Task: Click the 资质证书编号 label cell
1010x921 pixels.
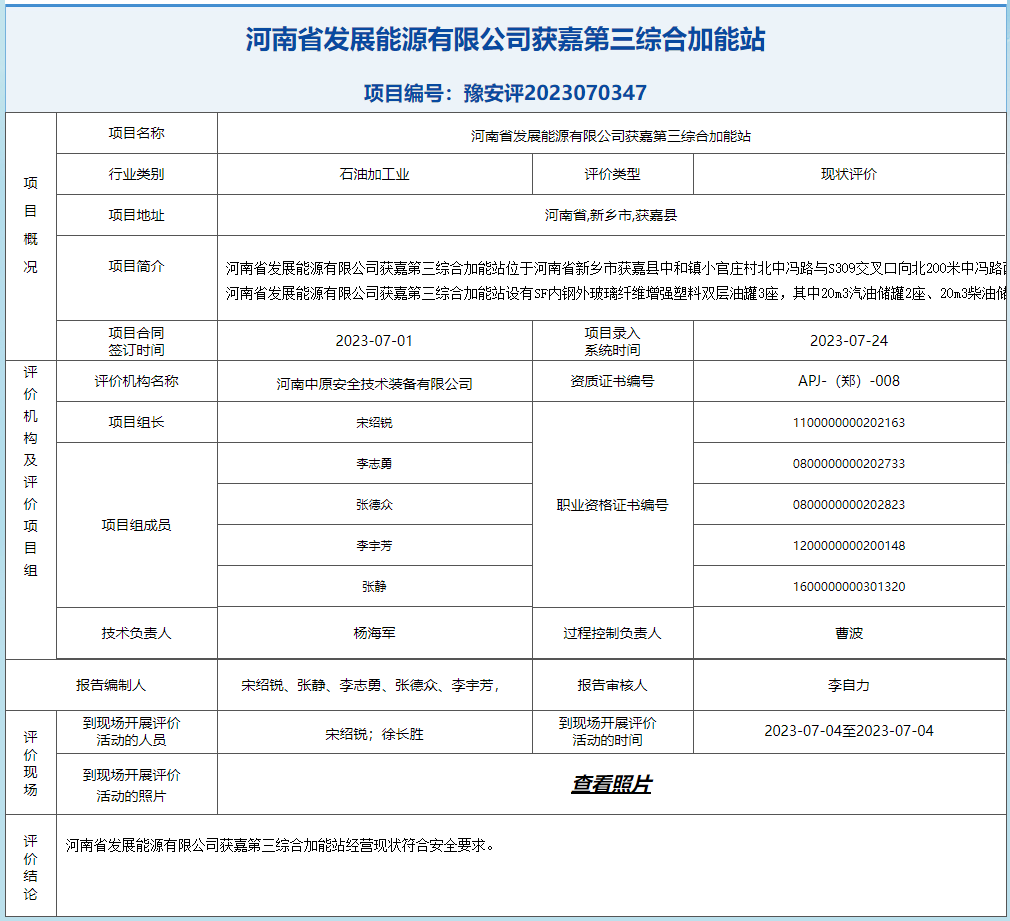Action: [613, 381]
